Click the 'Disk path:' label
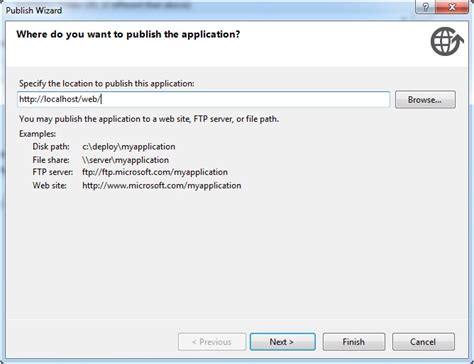474x364 pixels. point(51,147)
